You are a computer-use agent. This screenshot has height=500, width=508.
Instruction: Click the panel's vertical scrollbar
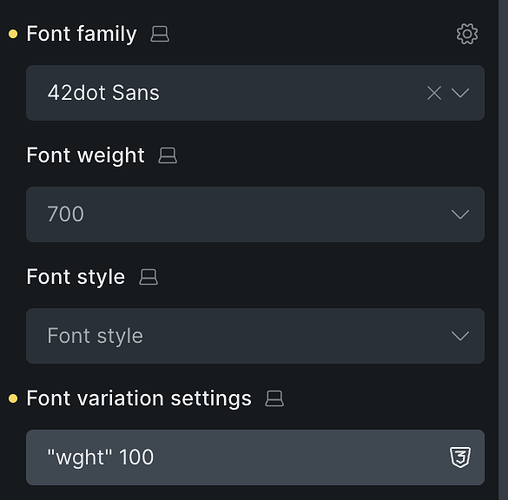pos(503,250)
